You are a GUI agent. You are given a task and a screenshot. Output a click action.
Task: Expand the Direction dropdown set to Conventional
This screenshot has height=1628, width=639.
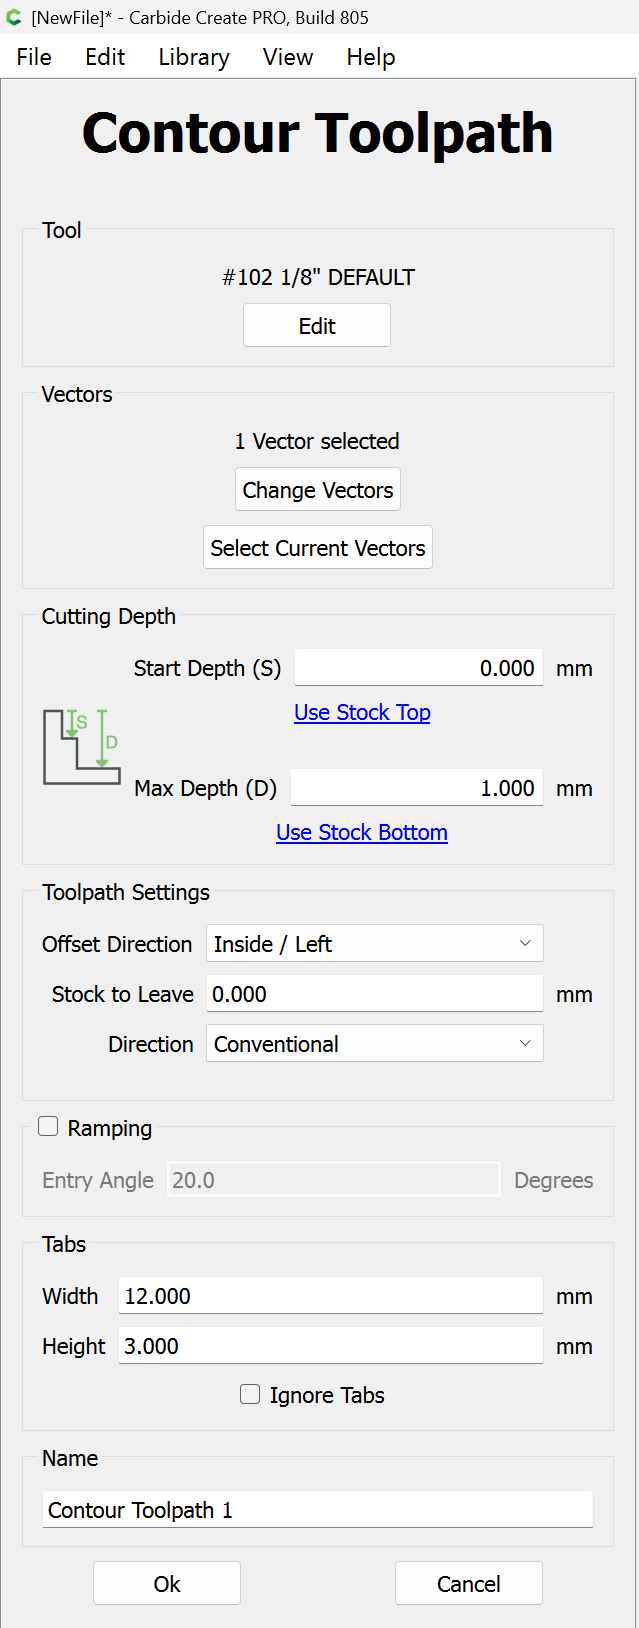374,1043
